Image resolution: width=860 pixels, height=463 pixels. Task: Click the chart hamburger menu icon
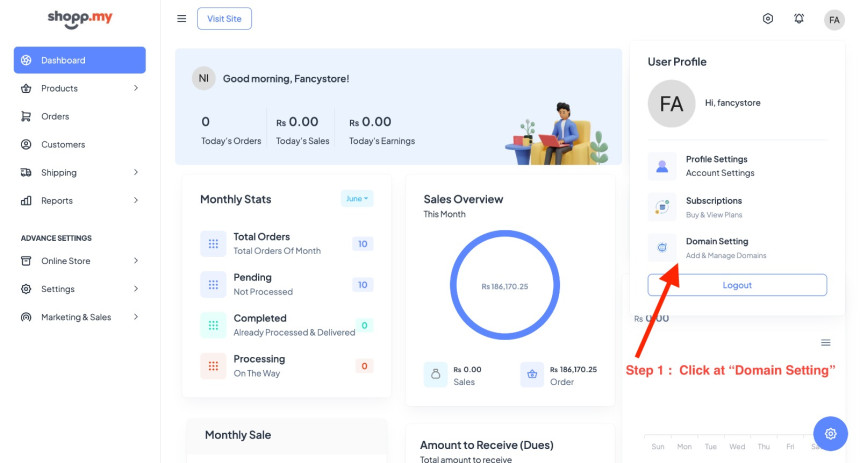pyautogui.click(x=826, y=343)
